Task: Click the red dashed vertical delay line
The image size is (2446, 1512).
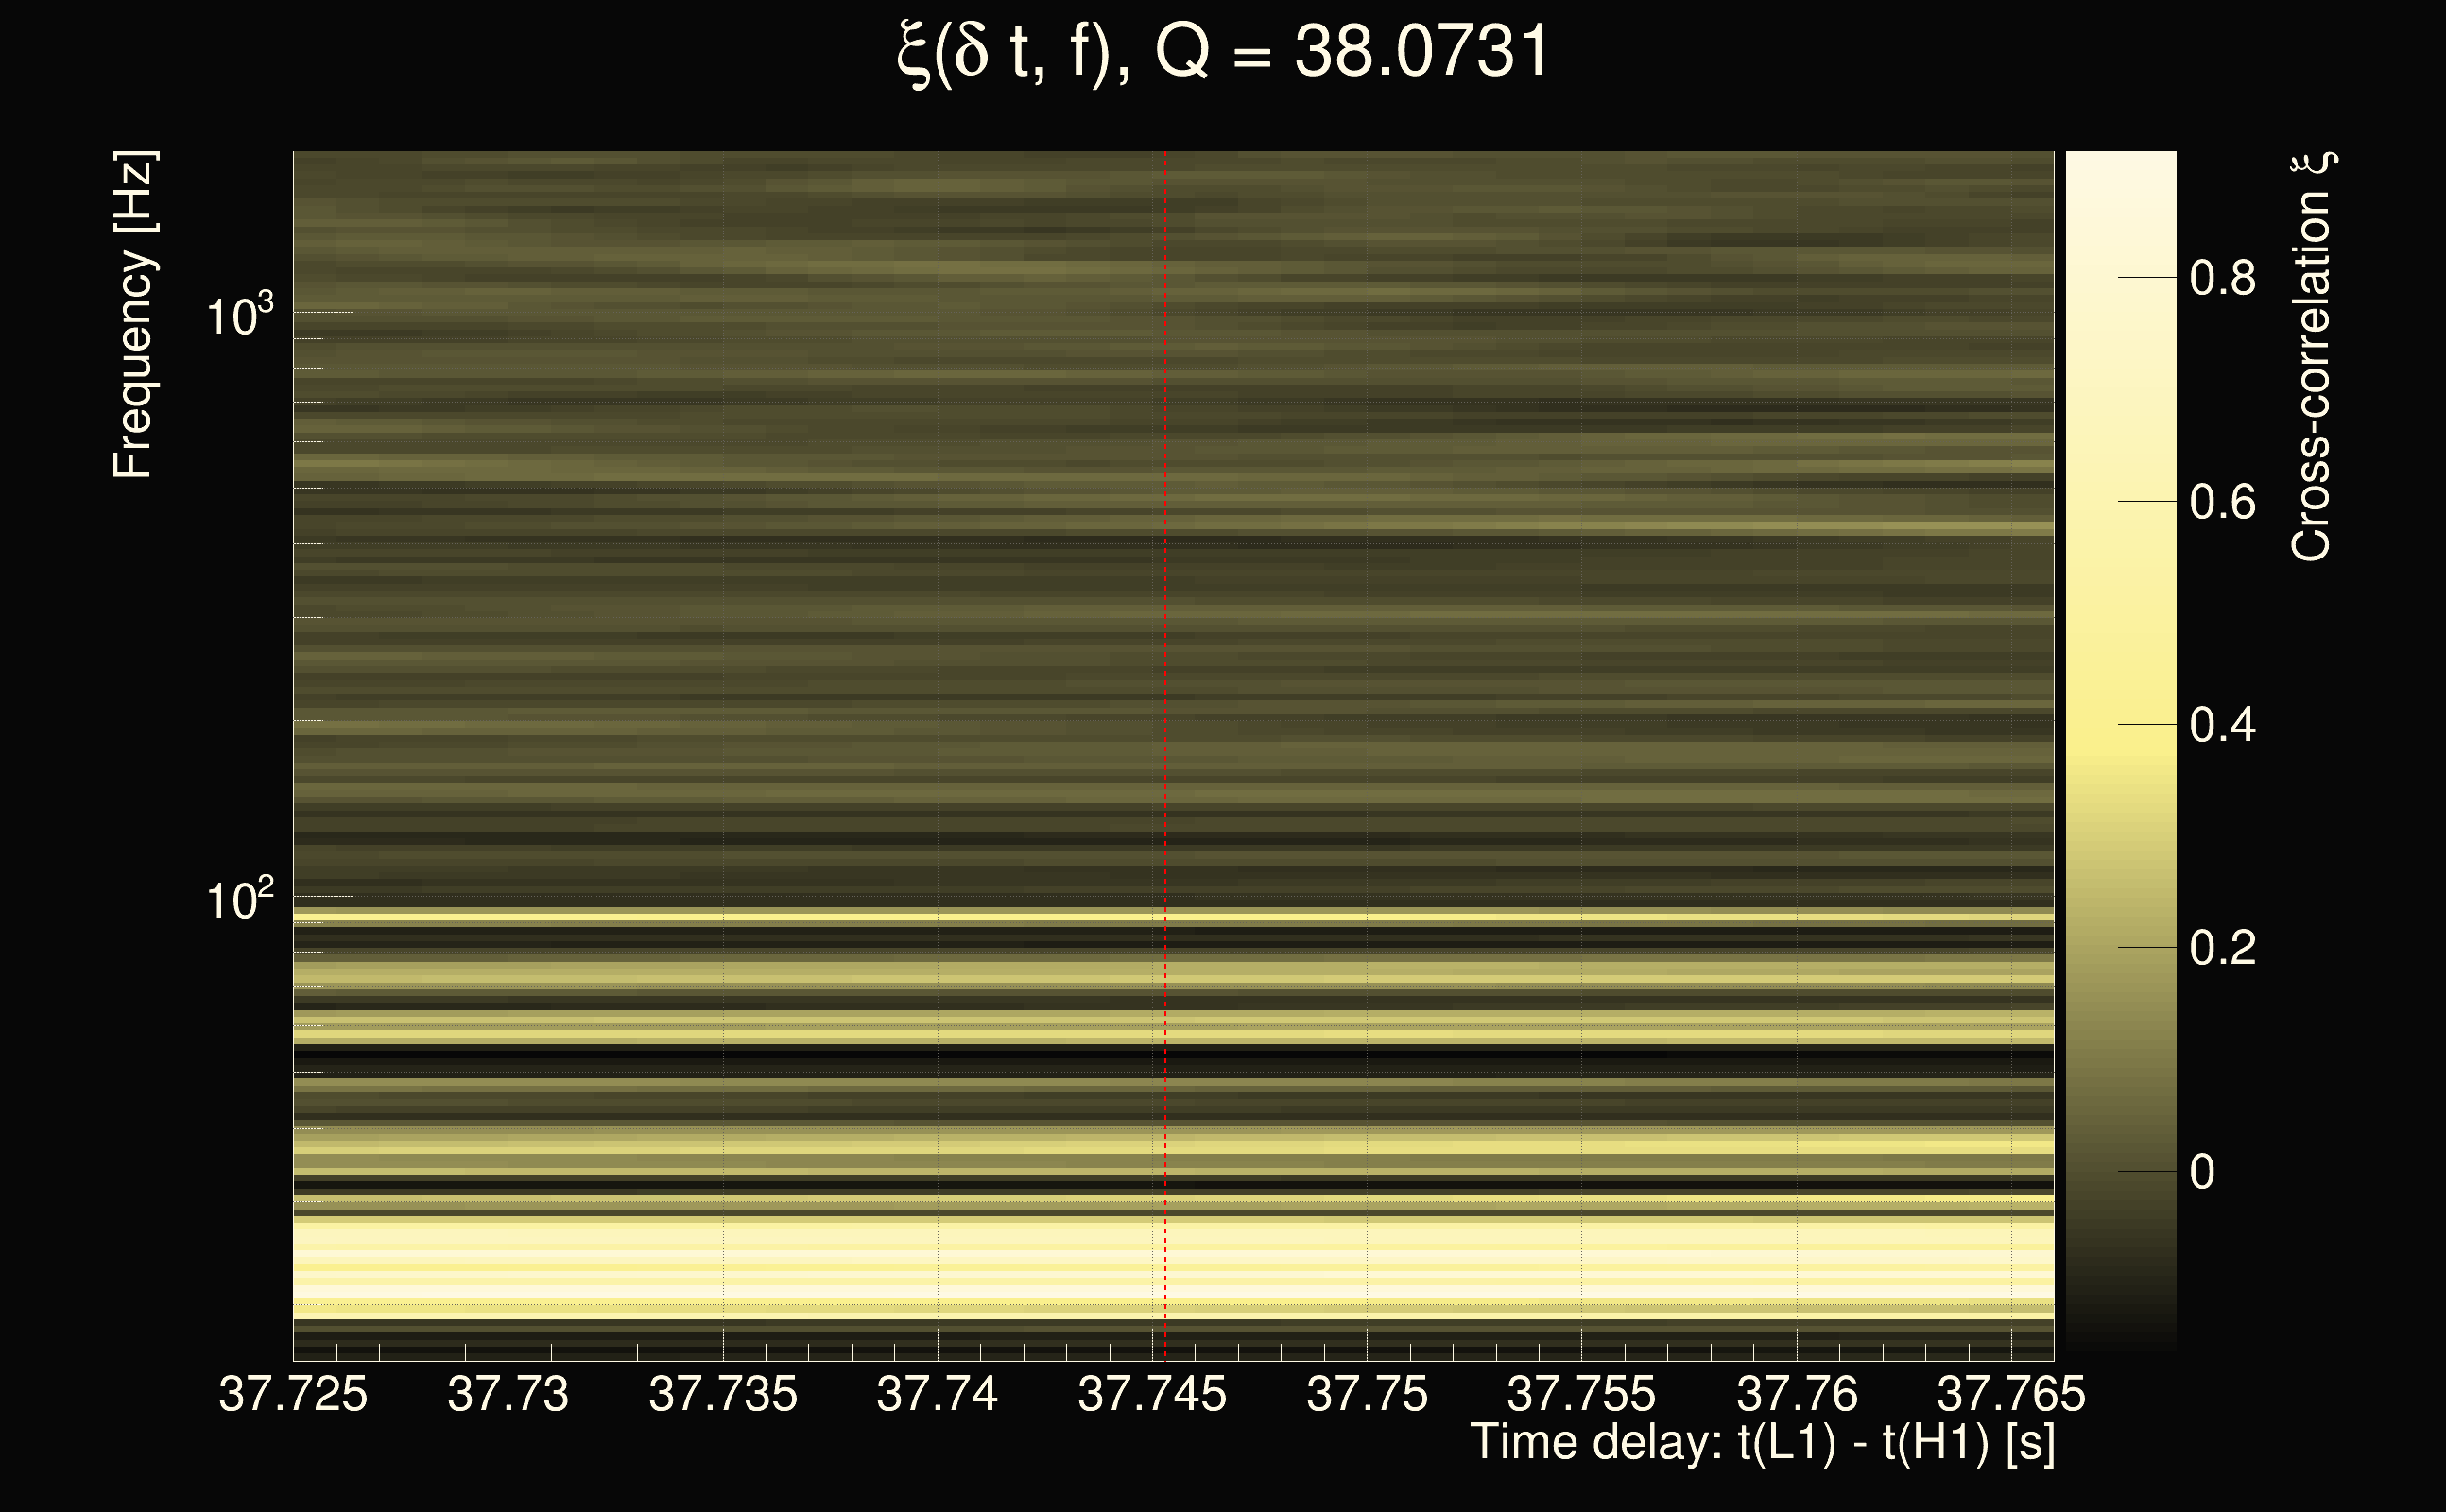Action: (1165, 700)
